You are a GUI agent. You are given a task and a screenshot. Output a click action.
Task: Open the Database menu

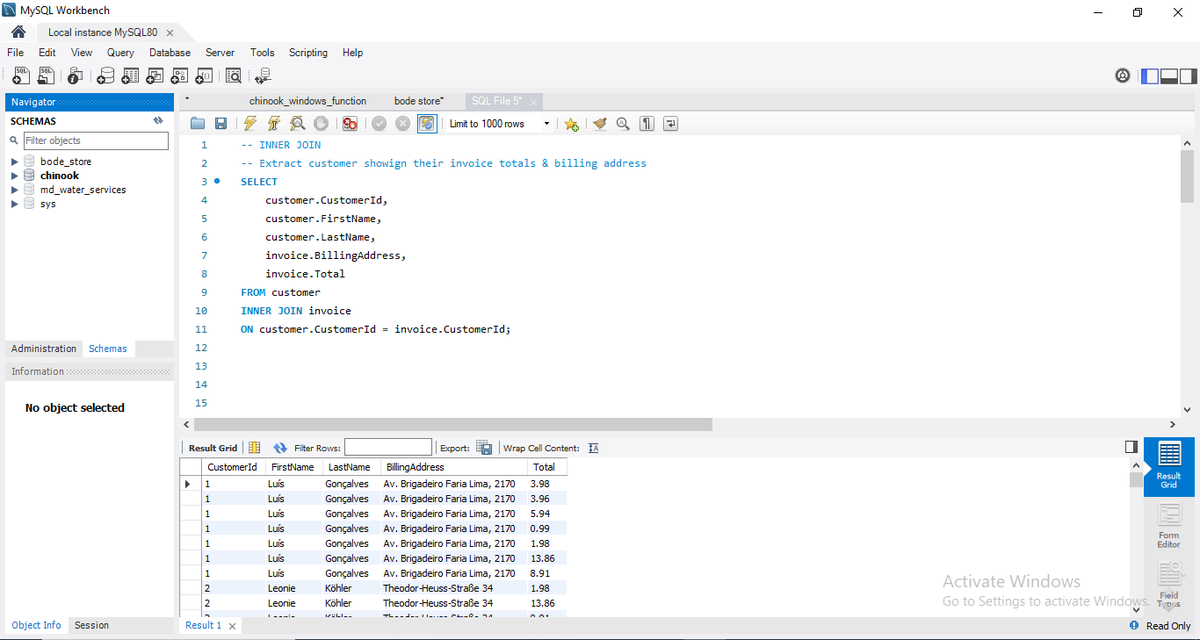tap(170, 52)
